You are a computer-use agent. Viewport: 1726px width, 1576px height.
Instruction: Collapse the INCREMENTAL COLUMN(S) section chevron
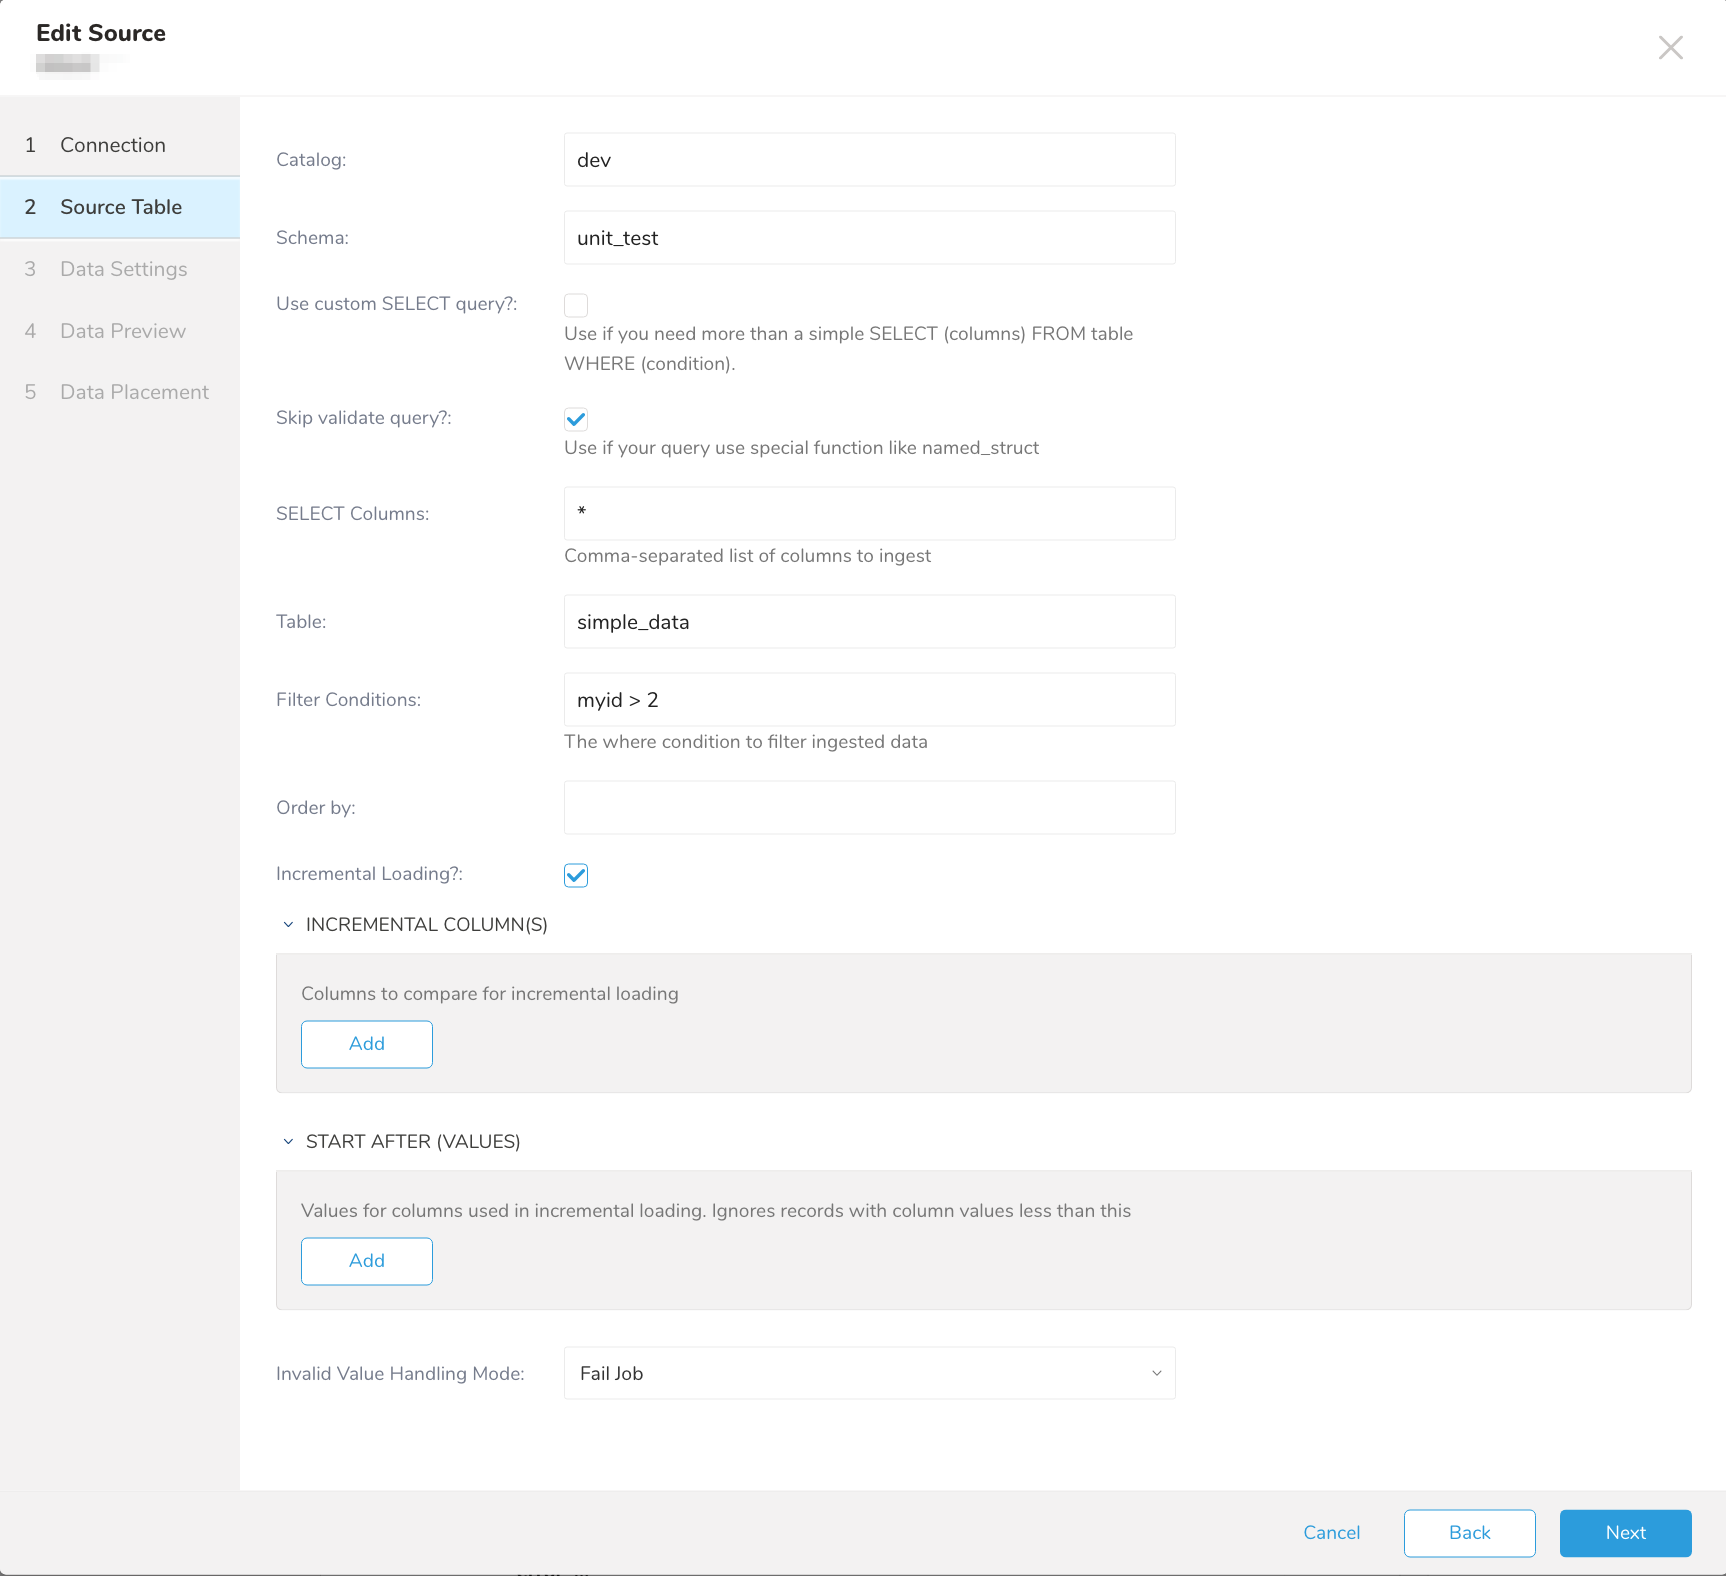point(288,925)
